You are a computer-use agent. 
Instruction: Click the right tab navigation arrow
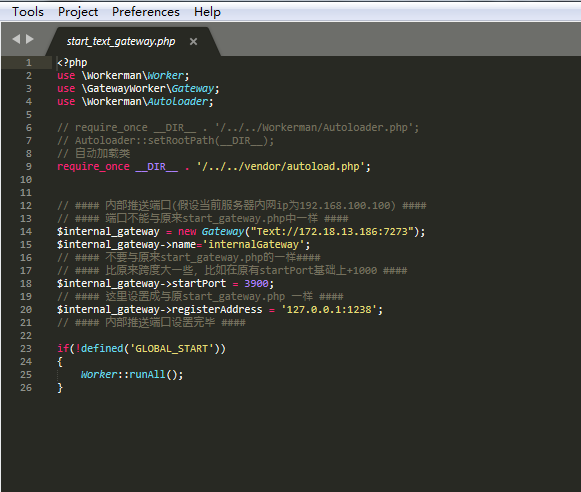(30, 39)
